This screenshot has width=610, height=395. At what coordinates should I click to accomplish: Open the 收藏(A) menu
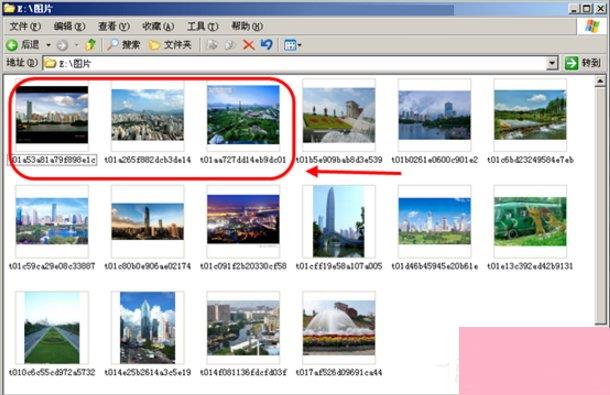tap(158, 26)
